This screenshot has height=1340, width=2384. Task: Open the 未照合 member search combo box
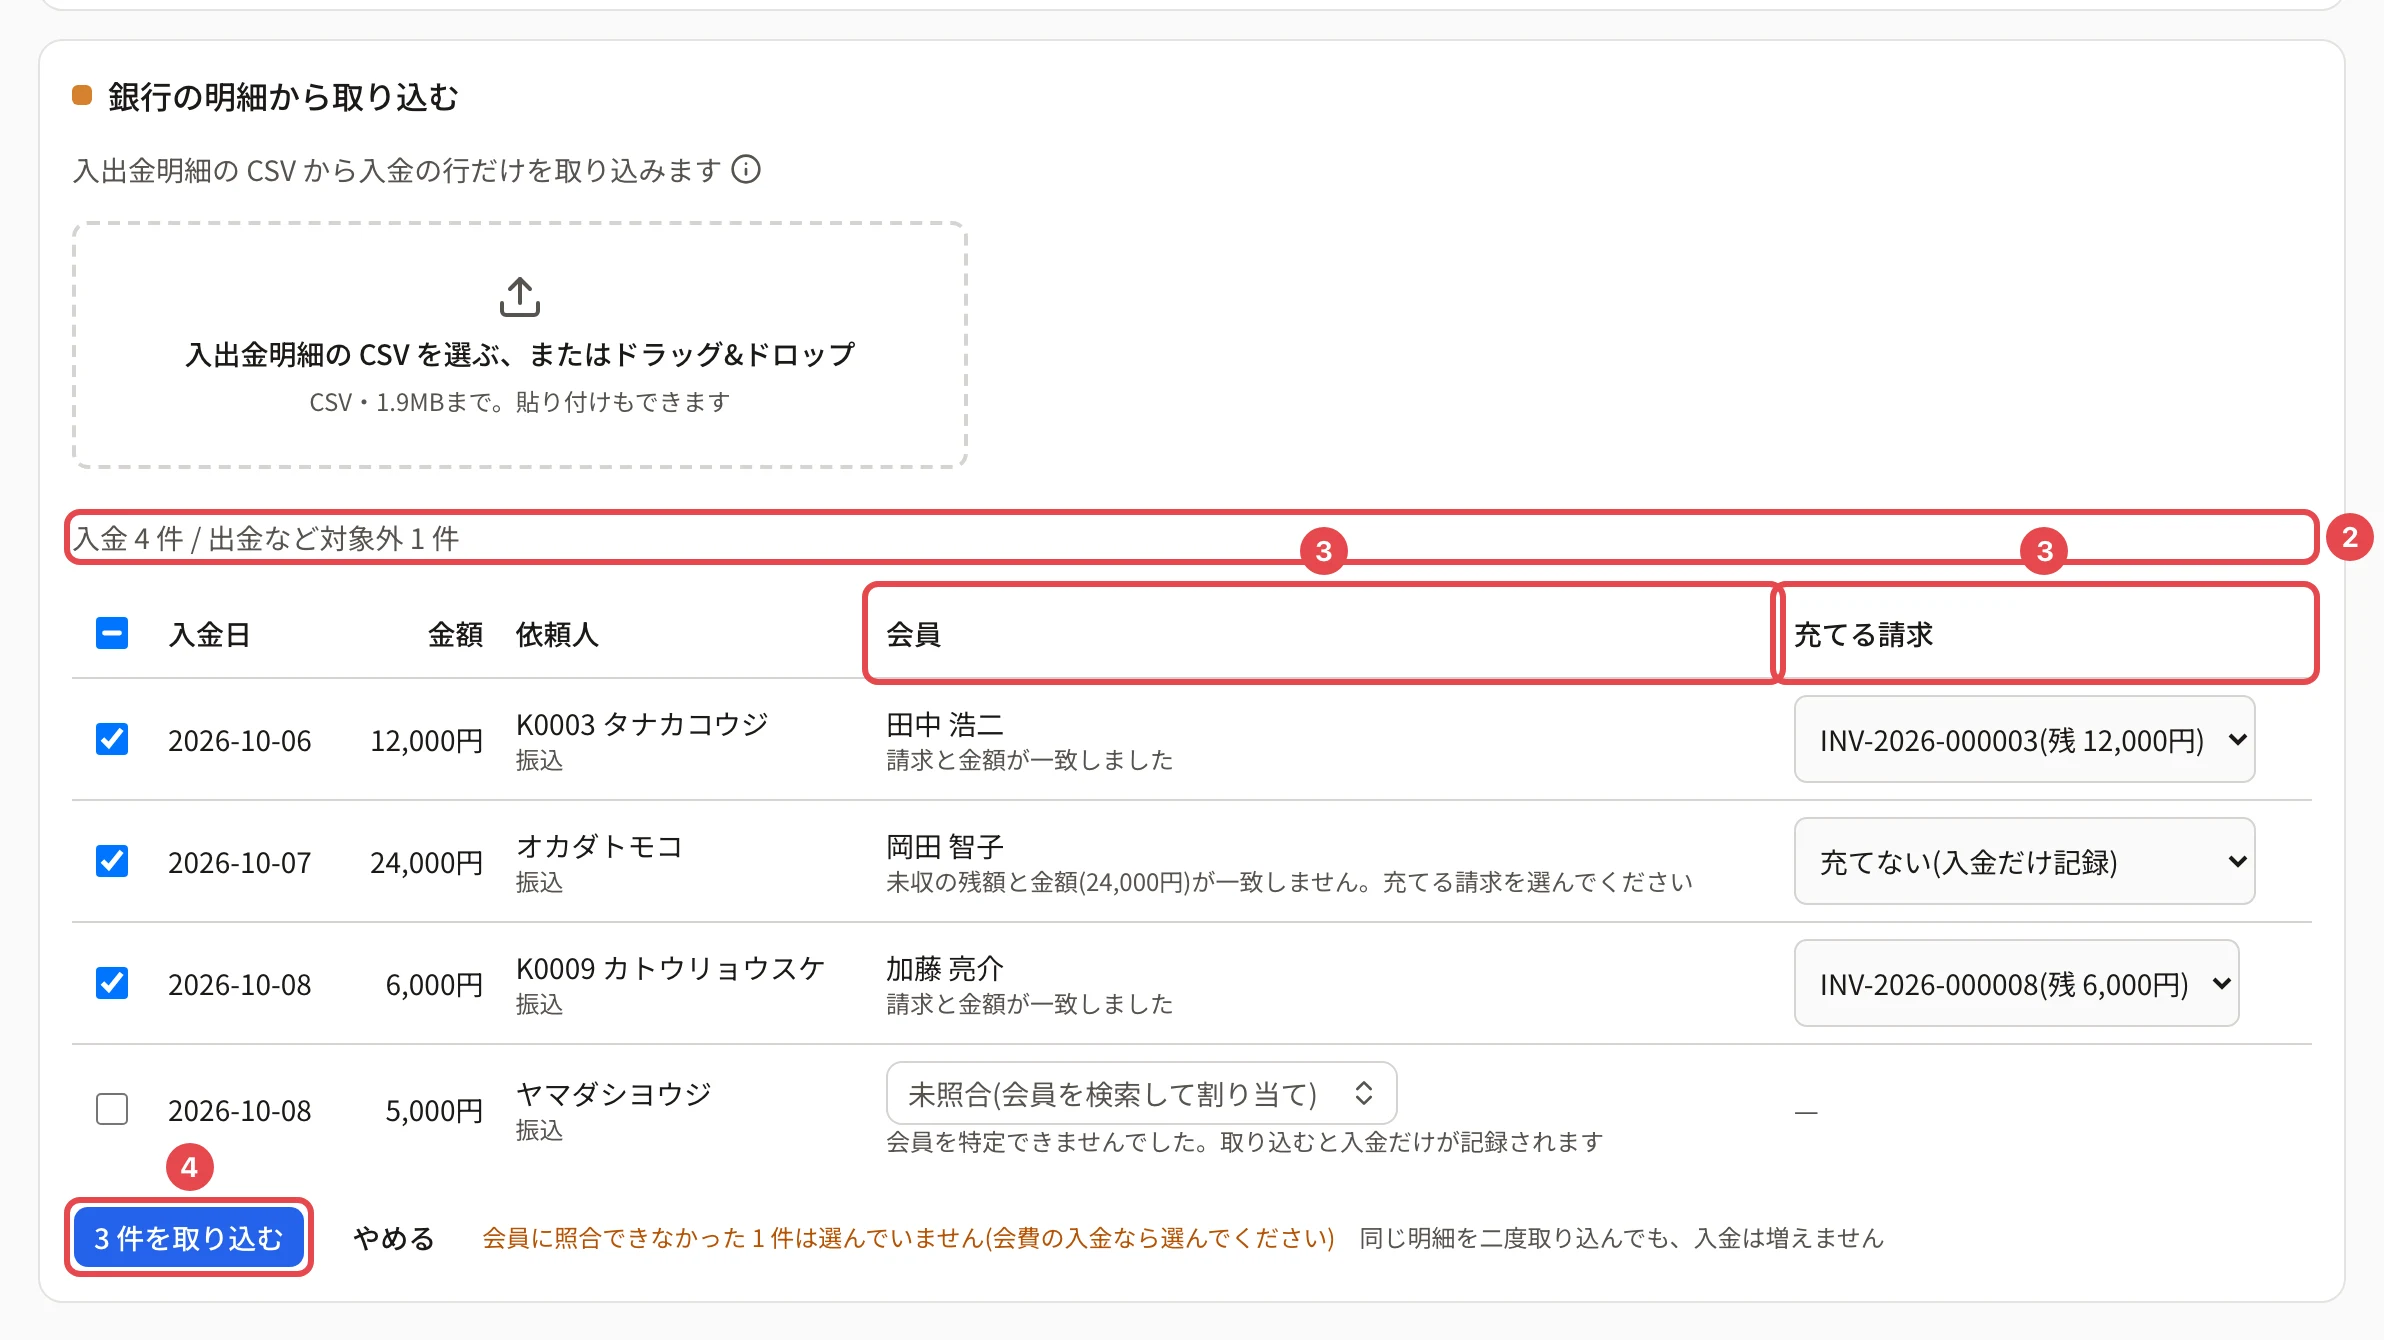[x=1141, y=1094]
